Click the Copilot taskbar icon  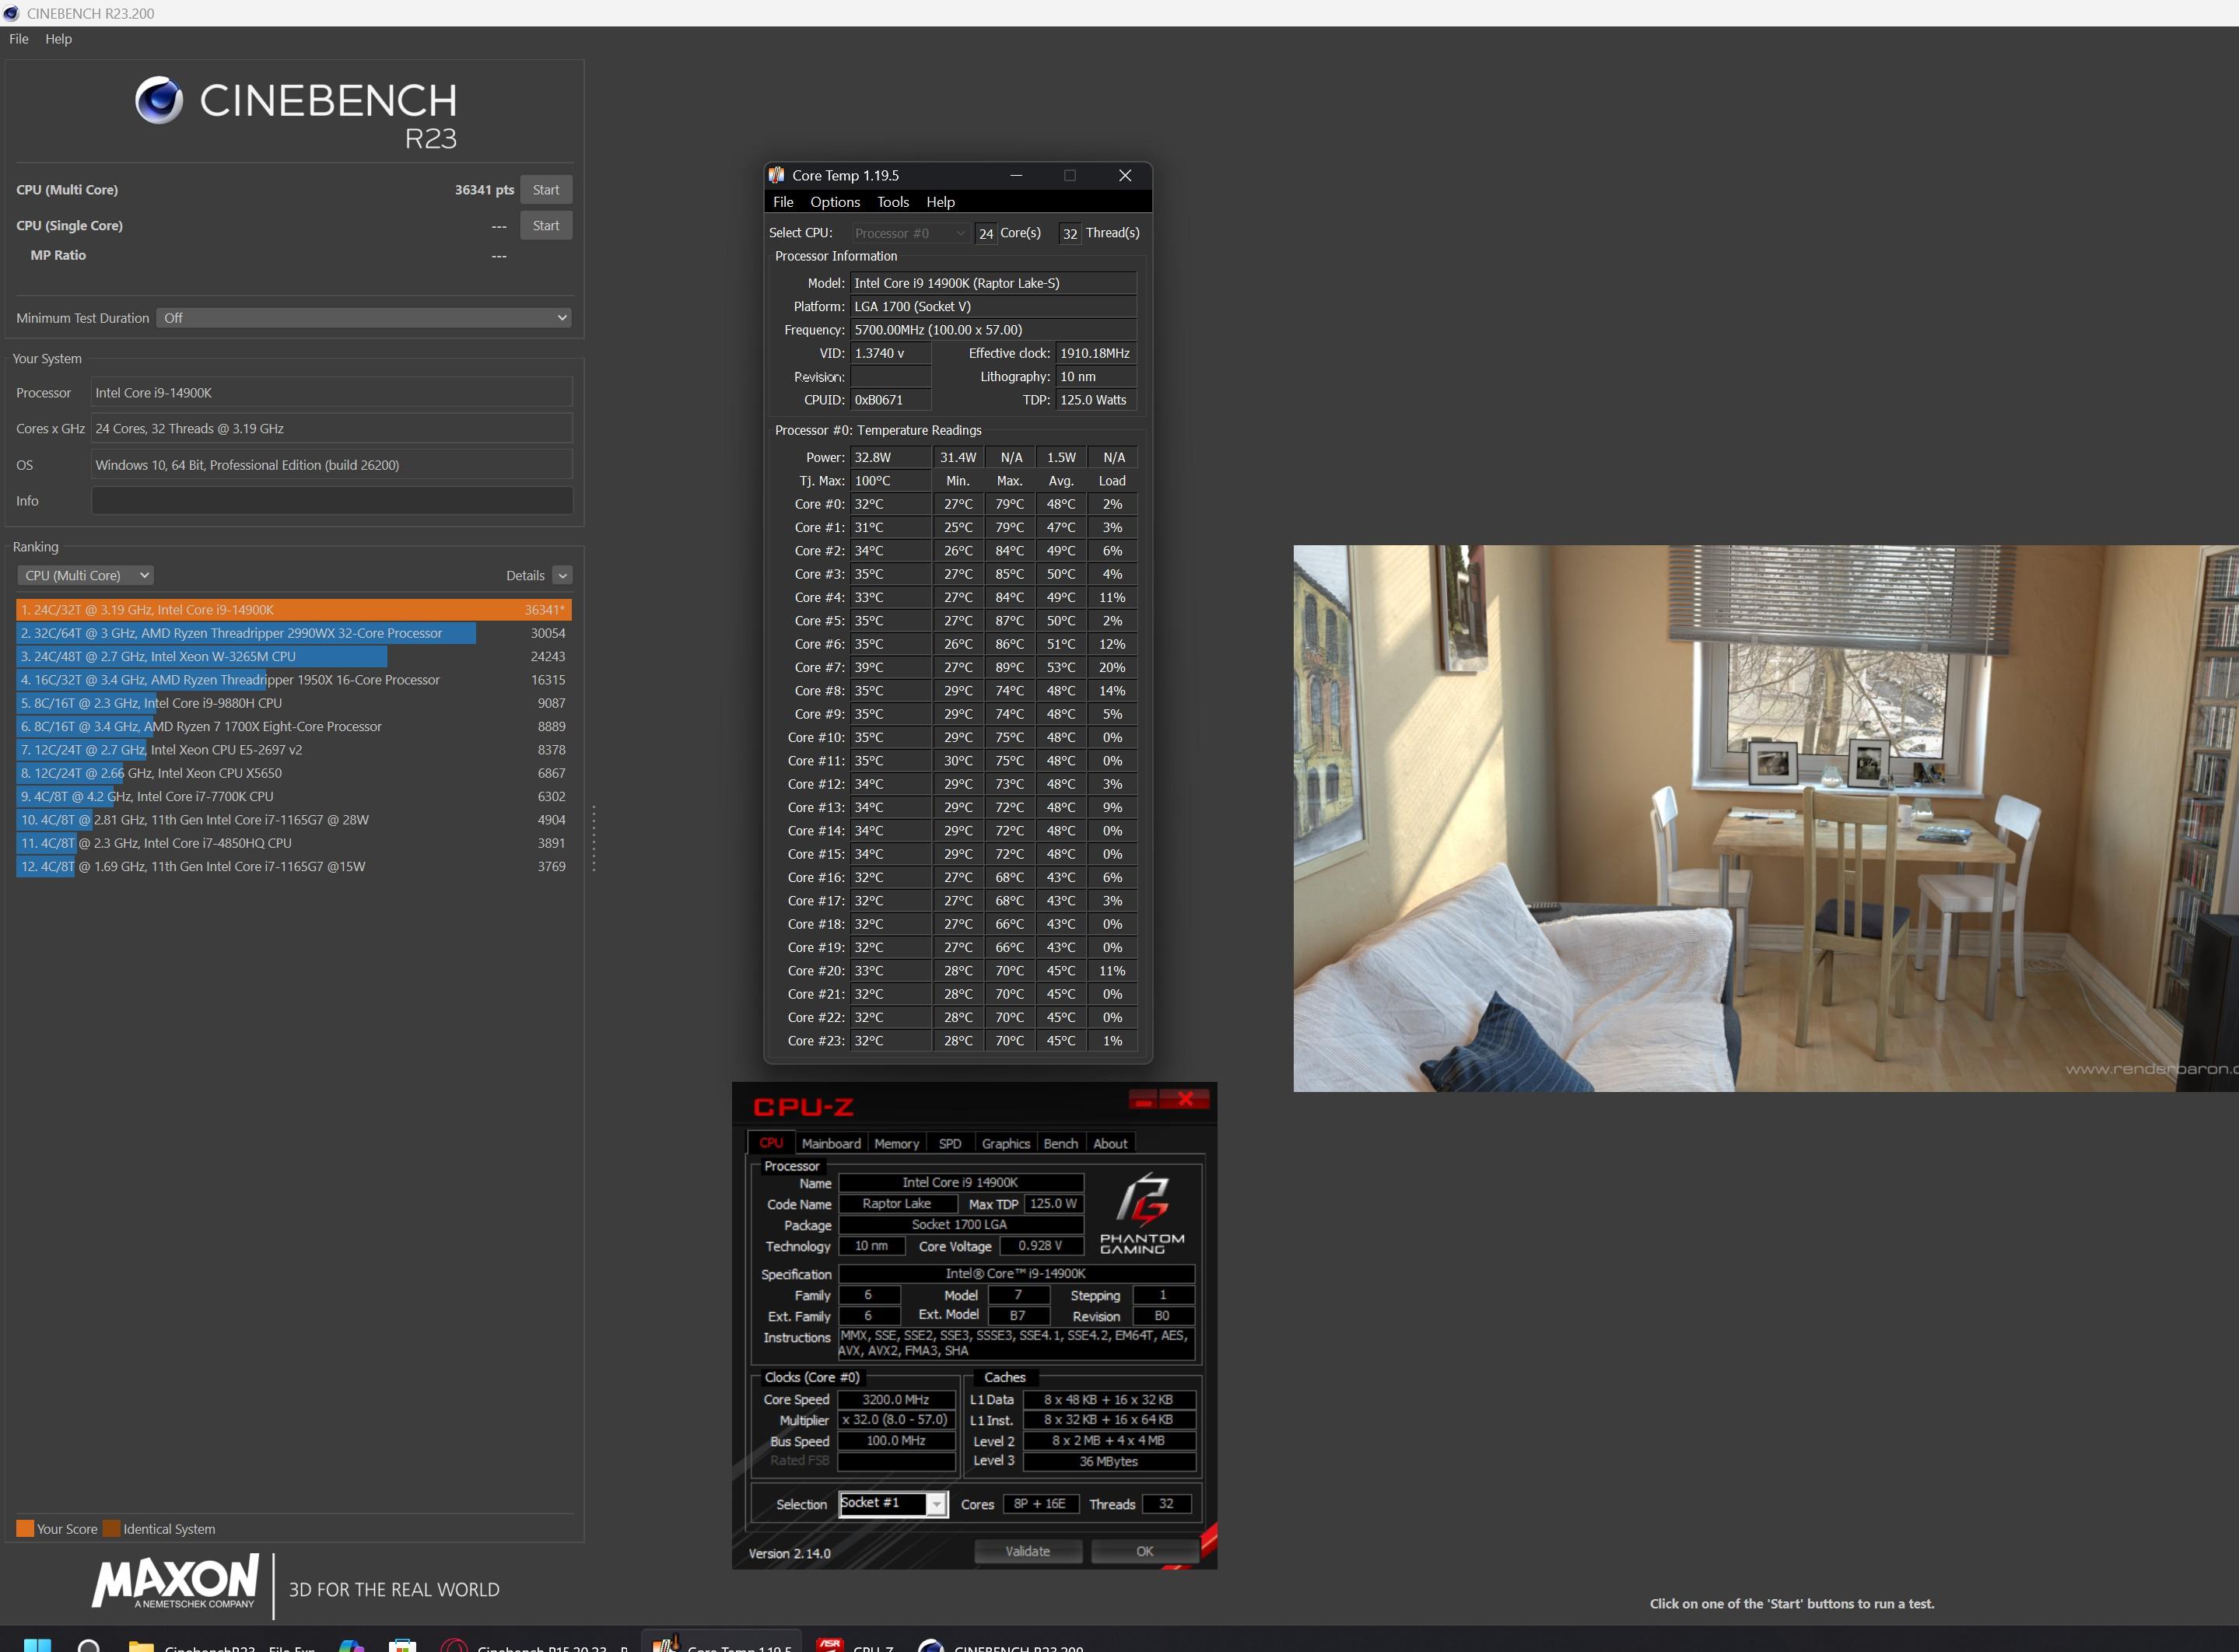351,1645
